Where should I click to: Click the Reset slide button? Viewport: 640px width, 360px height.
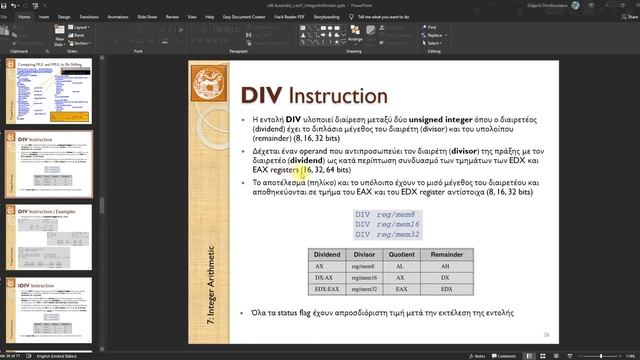pyautogui.click(x=76, y=36)
